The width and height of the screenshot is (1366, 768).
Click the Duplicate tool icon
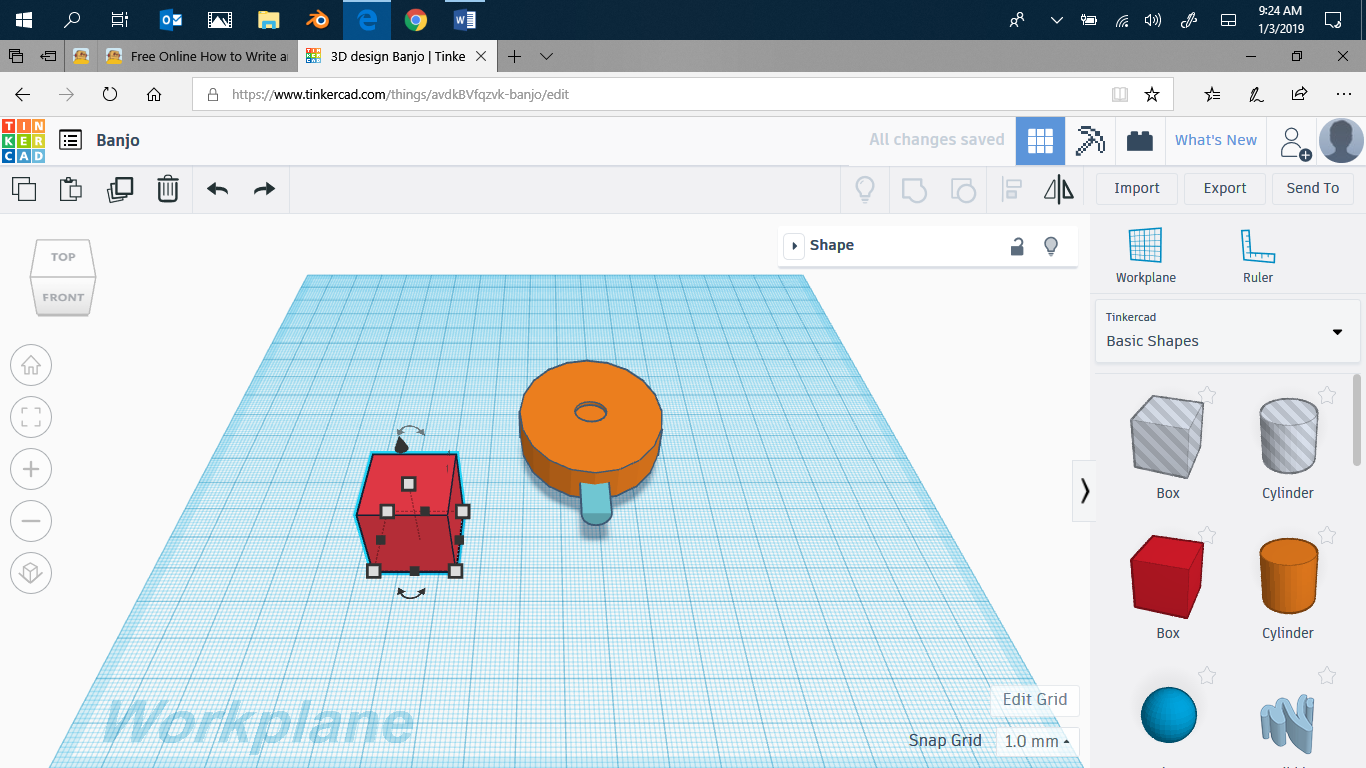click(120, 189)
